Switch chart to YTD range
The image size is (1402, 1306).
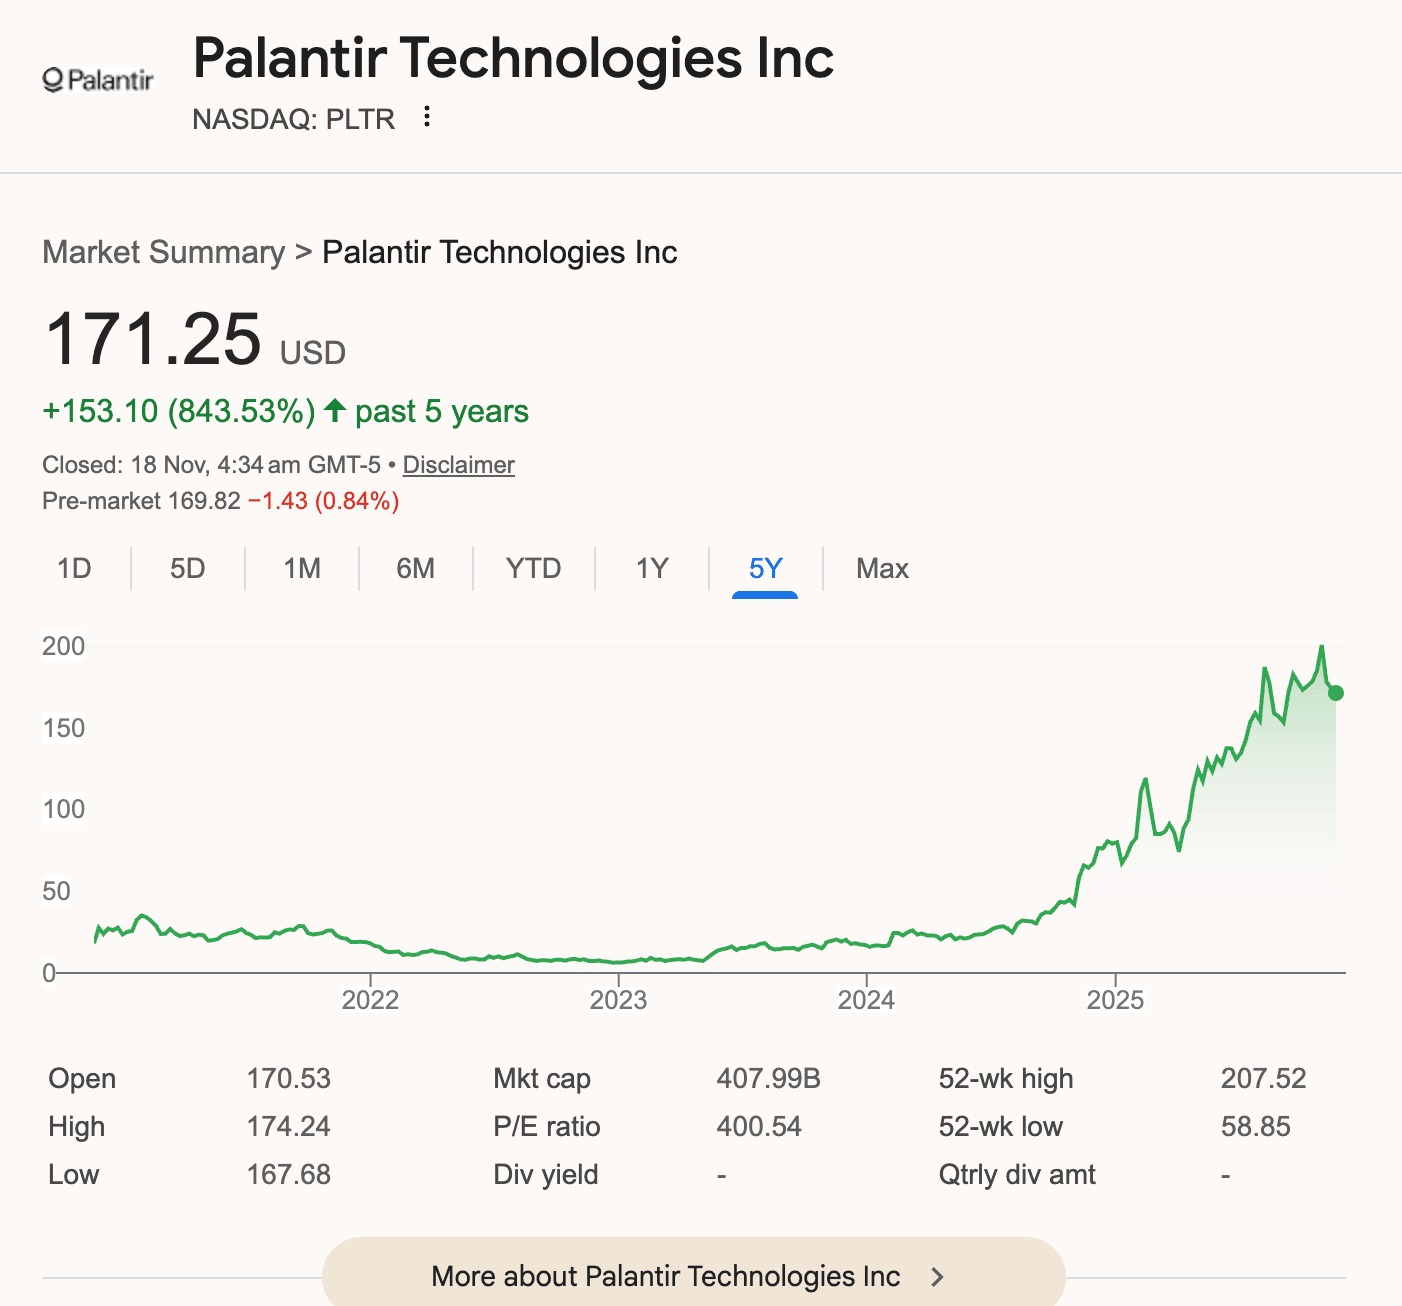click(x=533, y=569)
